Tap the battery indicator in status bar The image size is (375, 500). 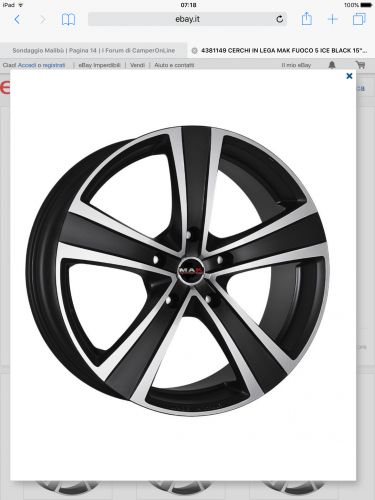366,5
